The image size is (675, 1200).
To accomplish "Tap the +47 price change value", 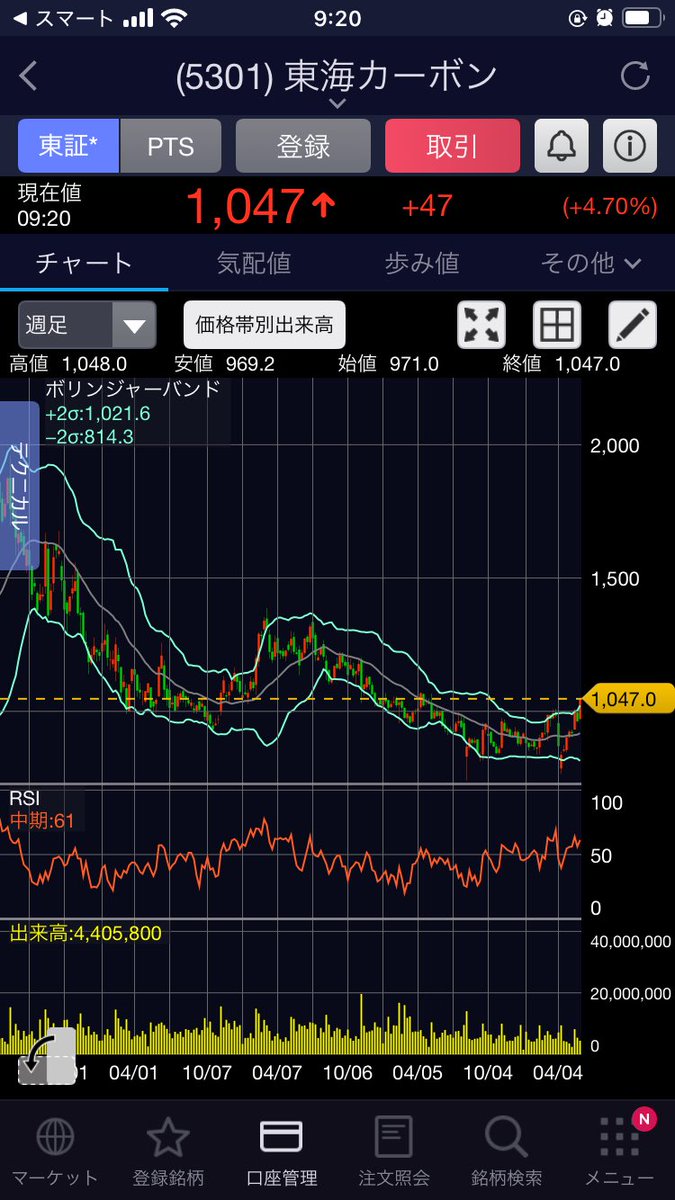I will (427, 207).
